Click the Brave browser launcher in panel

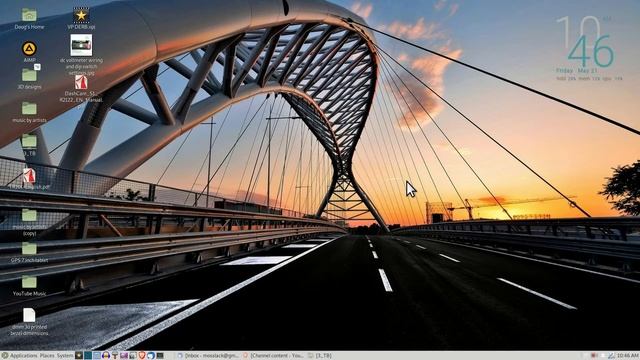click(142, 356)
